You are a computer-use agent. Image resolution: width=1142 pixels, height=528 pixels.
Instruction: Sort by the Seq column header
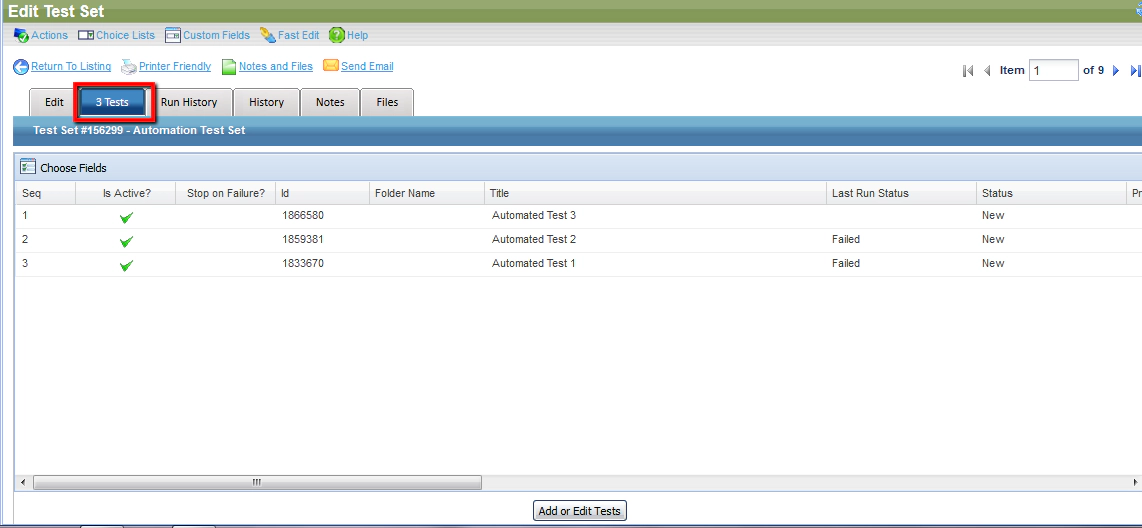click(x=45, y=193)
